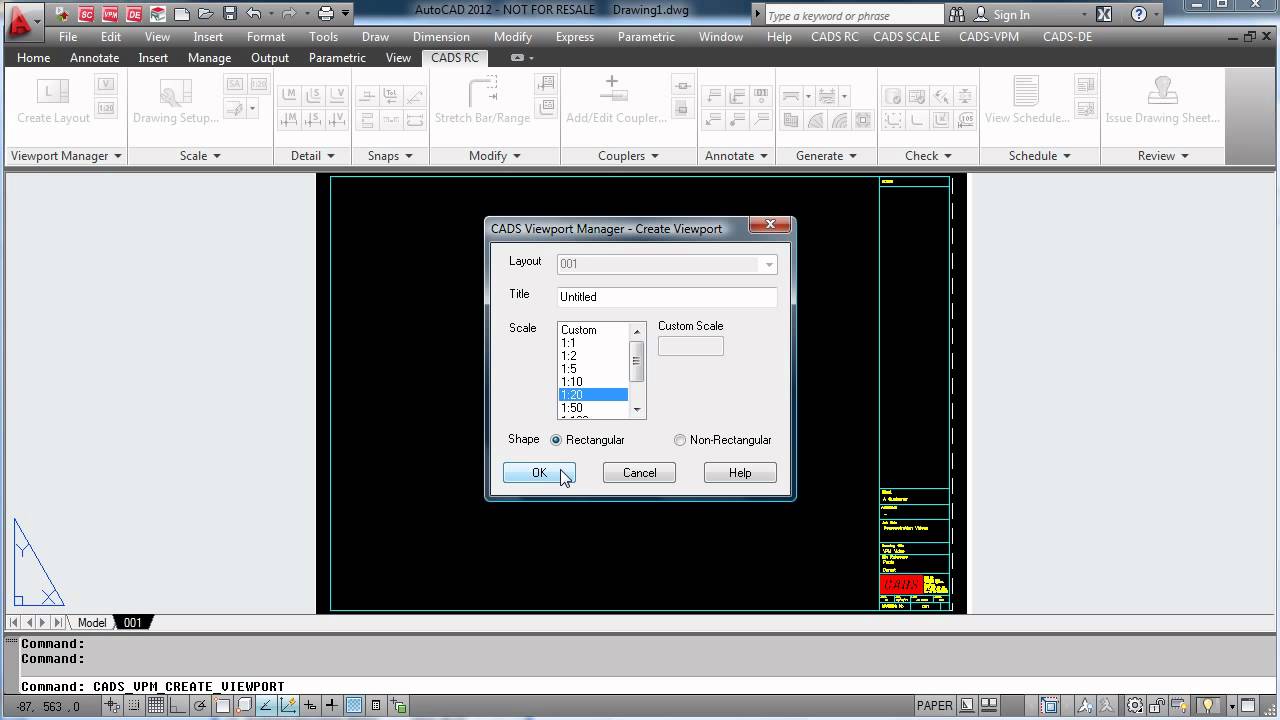Viewport: 1280px width, 720px height.
Task: Switch to the Parametric ribbon tab
Action: tap(337, 58)
